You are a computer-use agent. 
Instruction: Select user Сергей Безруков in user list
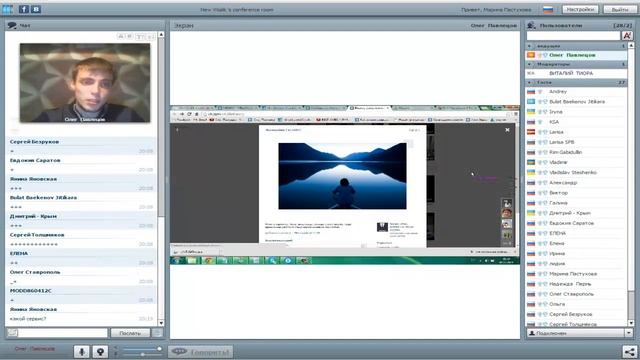point(576,314)
